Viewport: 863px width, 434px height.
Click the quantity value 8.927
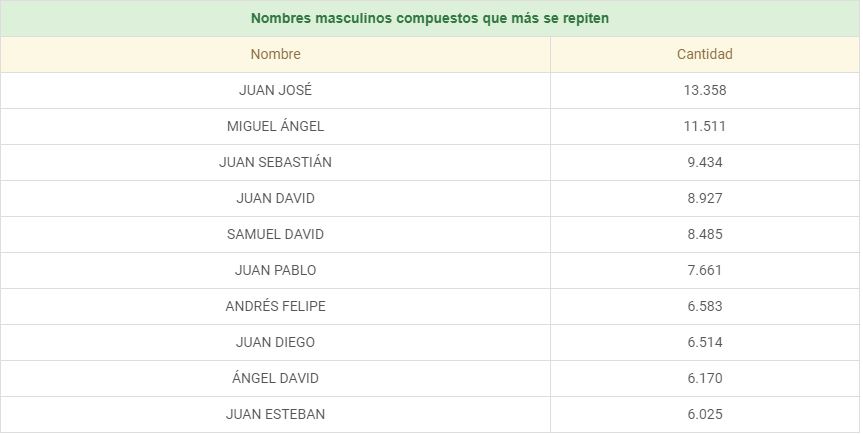[x=704, y=198]
